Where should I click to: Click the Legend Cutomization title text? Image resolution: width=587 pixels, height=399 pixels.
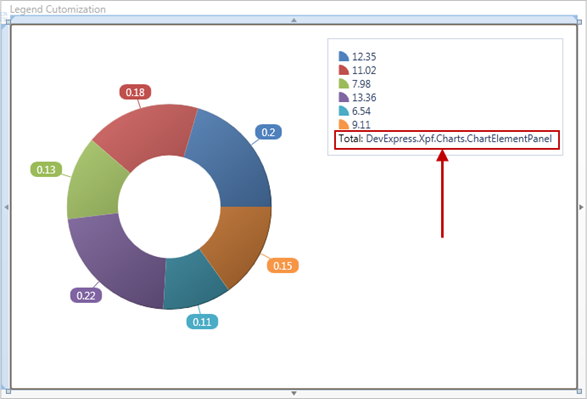[58, 9]
